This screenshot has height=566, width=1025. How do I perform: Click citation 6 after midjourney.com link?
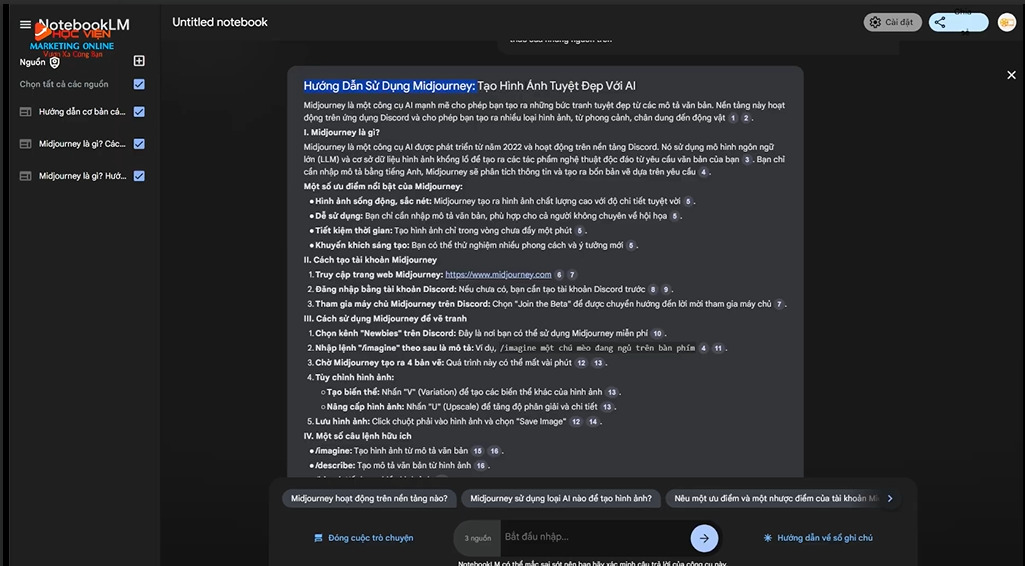(x=560, y=275)
